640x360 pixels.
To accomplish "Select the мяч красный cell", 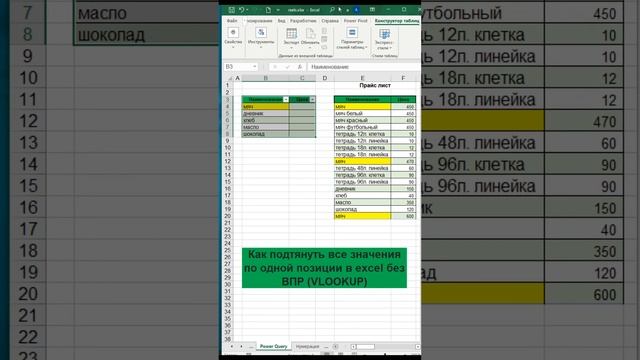I will click(x=362, y=120).
